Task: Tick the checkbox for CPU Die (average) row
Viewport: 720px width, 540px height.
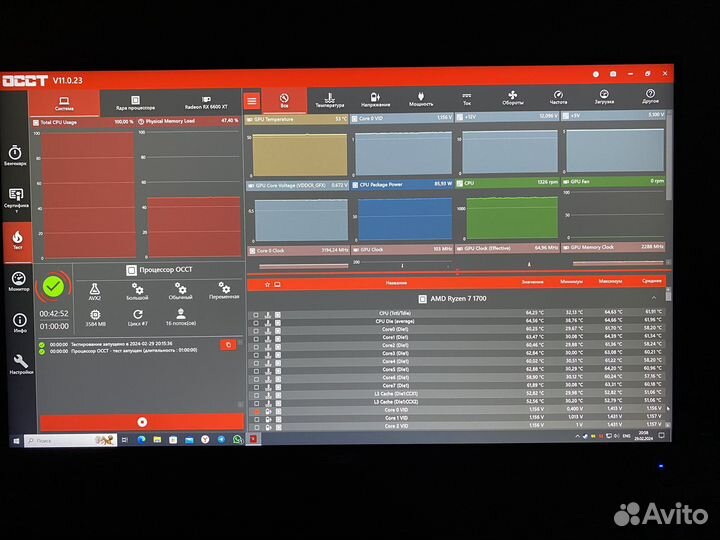Action: (256, 323)
